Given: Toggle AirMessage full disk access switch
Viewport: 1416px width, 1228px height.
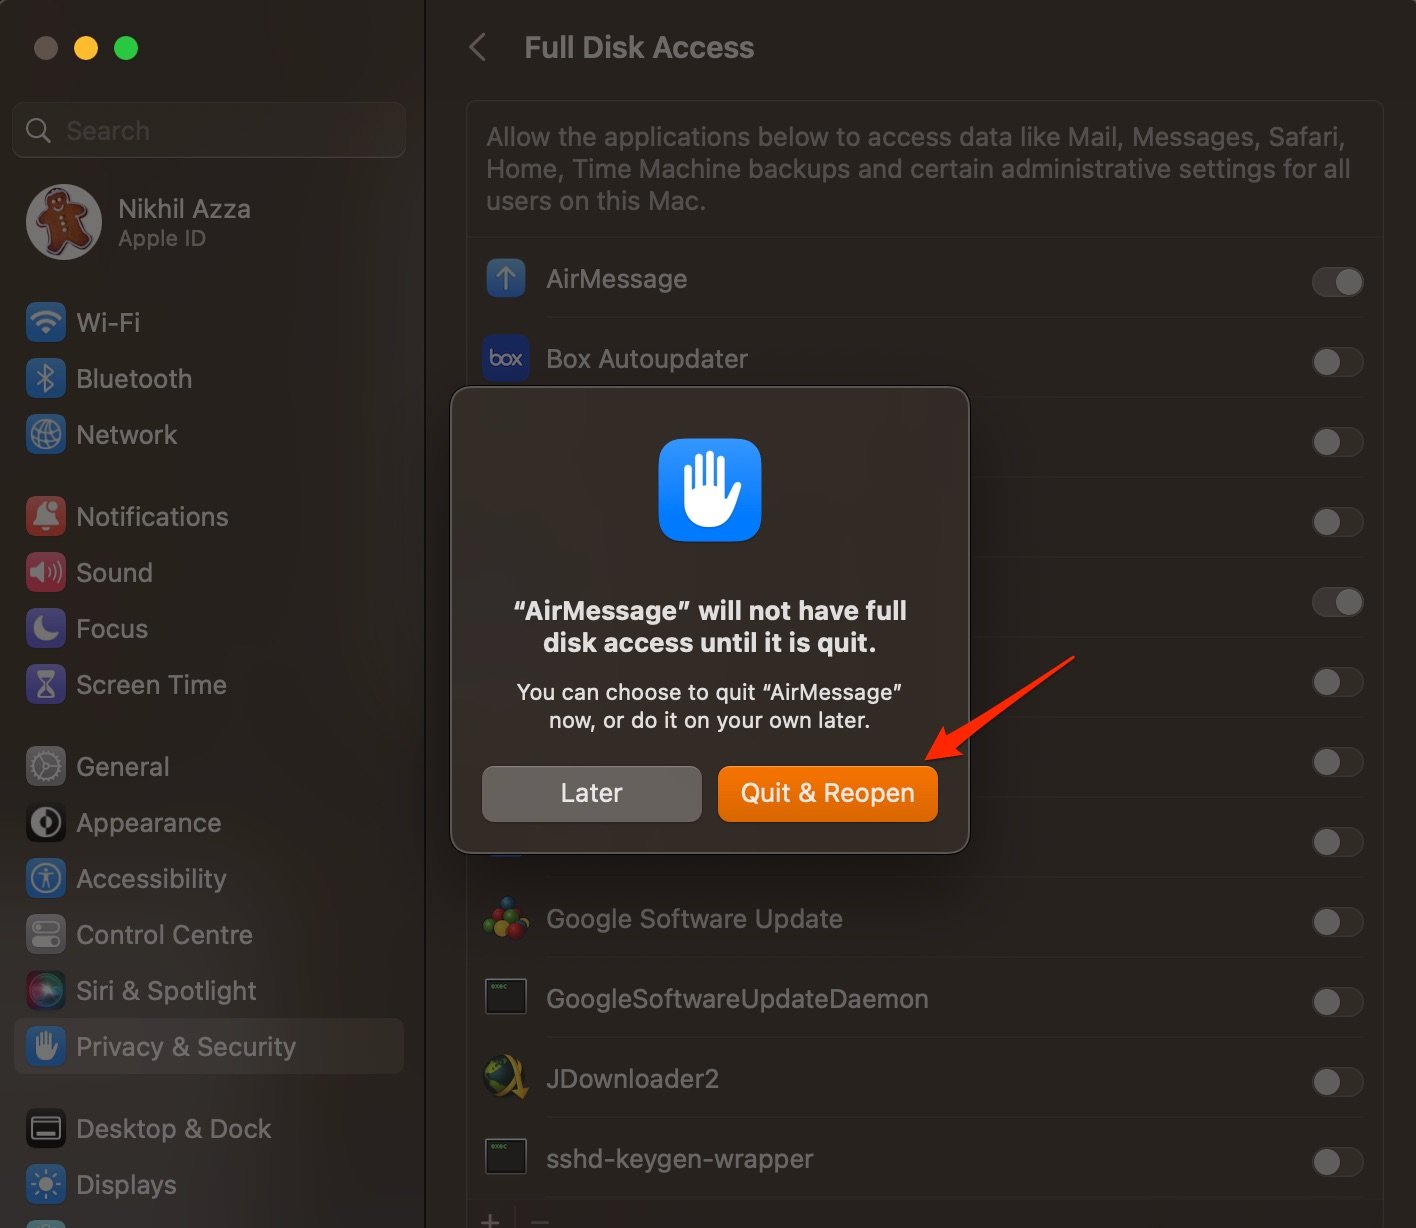Looking at the screenshot, I should click(1337, 282).
